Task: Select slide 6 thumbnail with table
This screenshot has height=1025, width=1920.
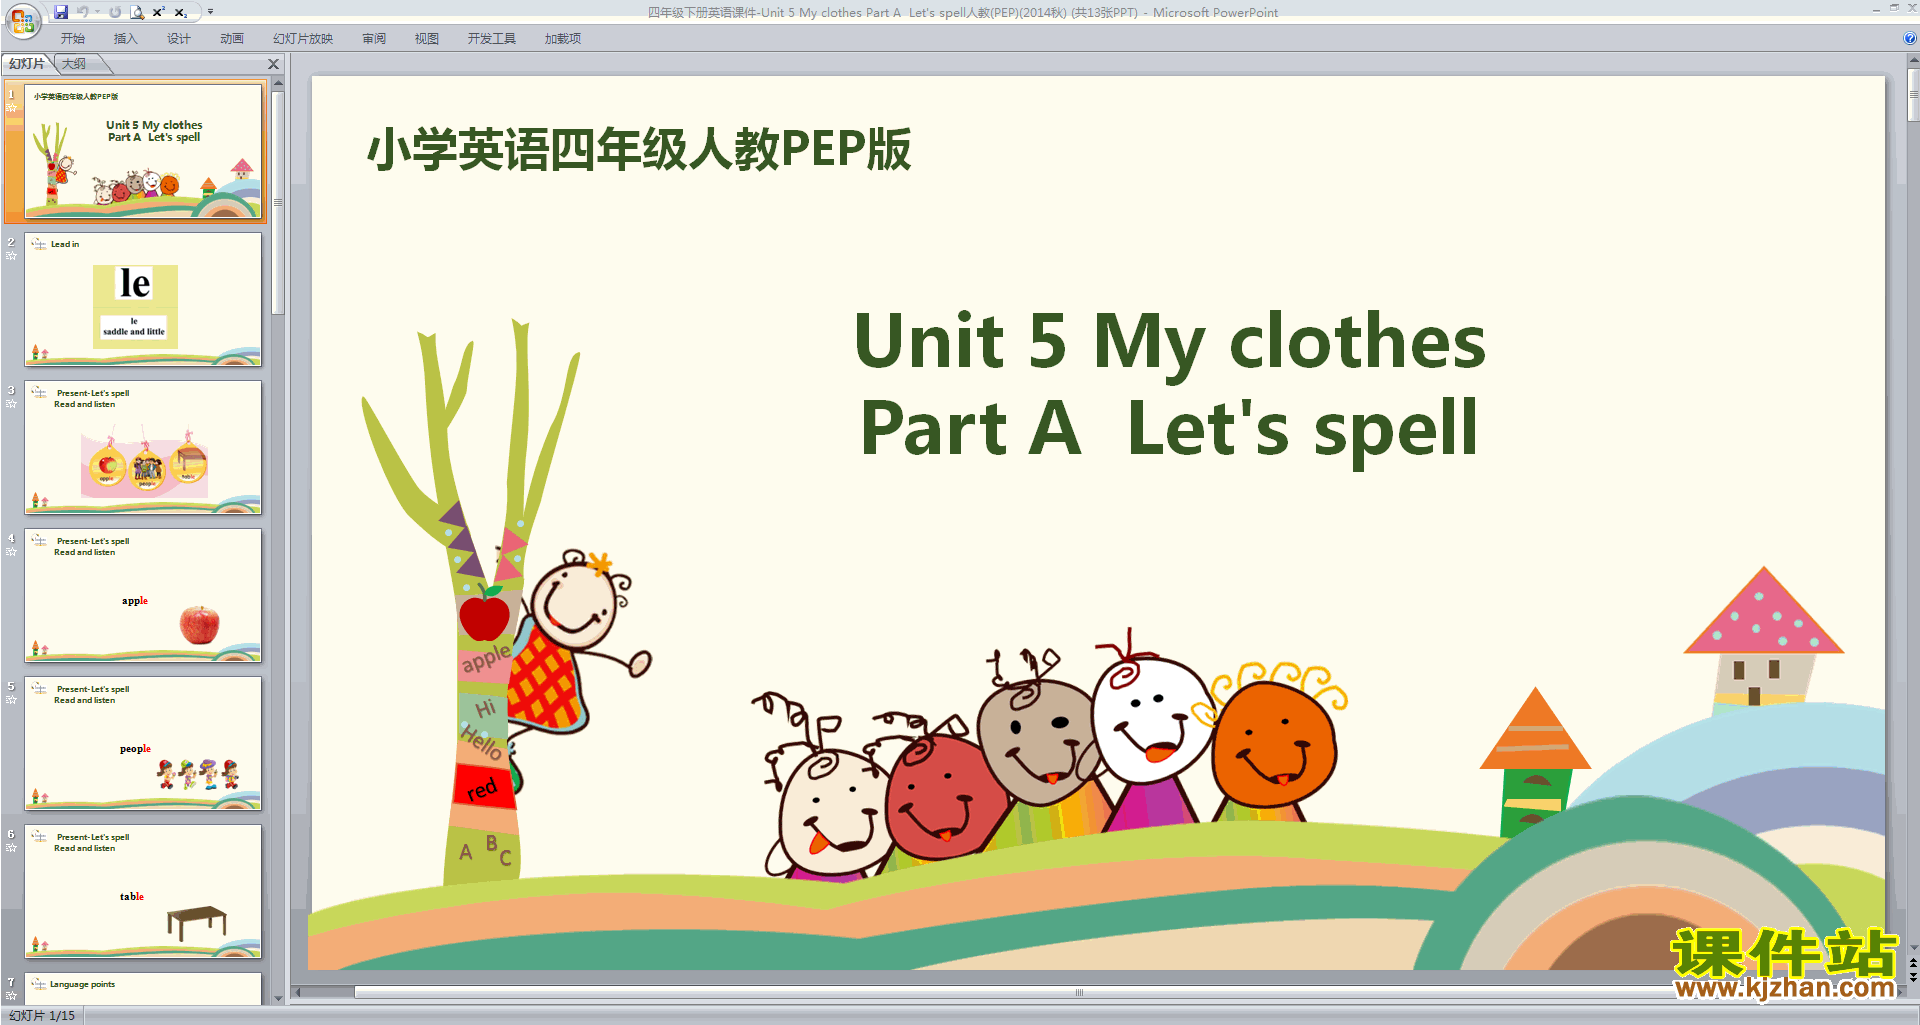Action: click(143, 891)
